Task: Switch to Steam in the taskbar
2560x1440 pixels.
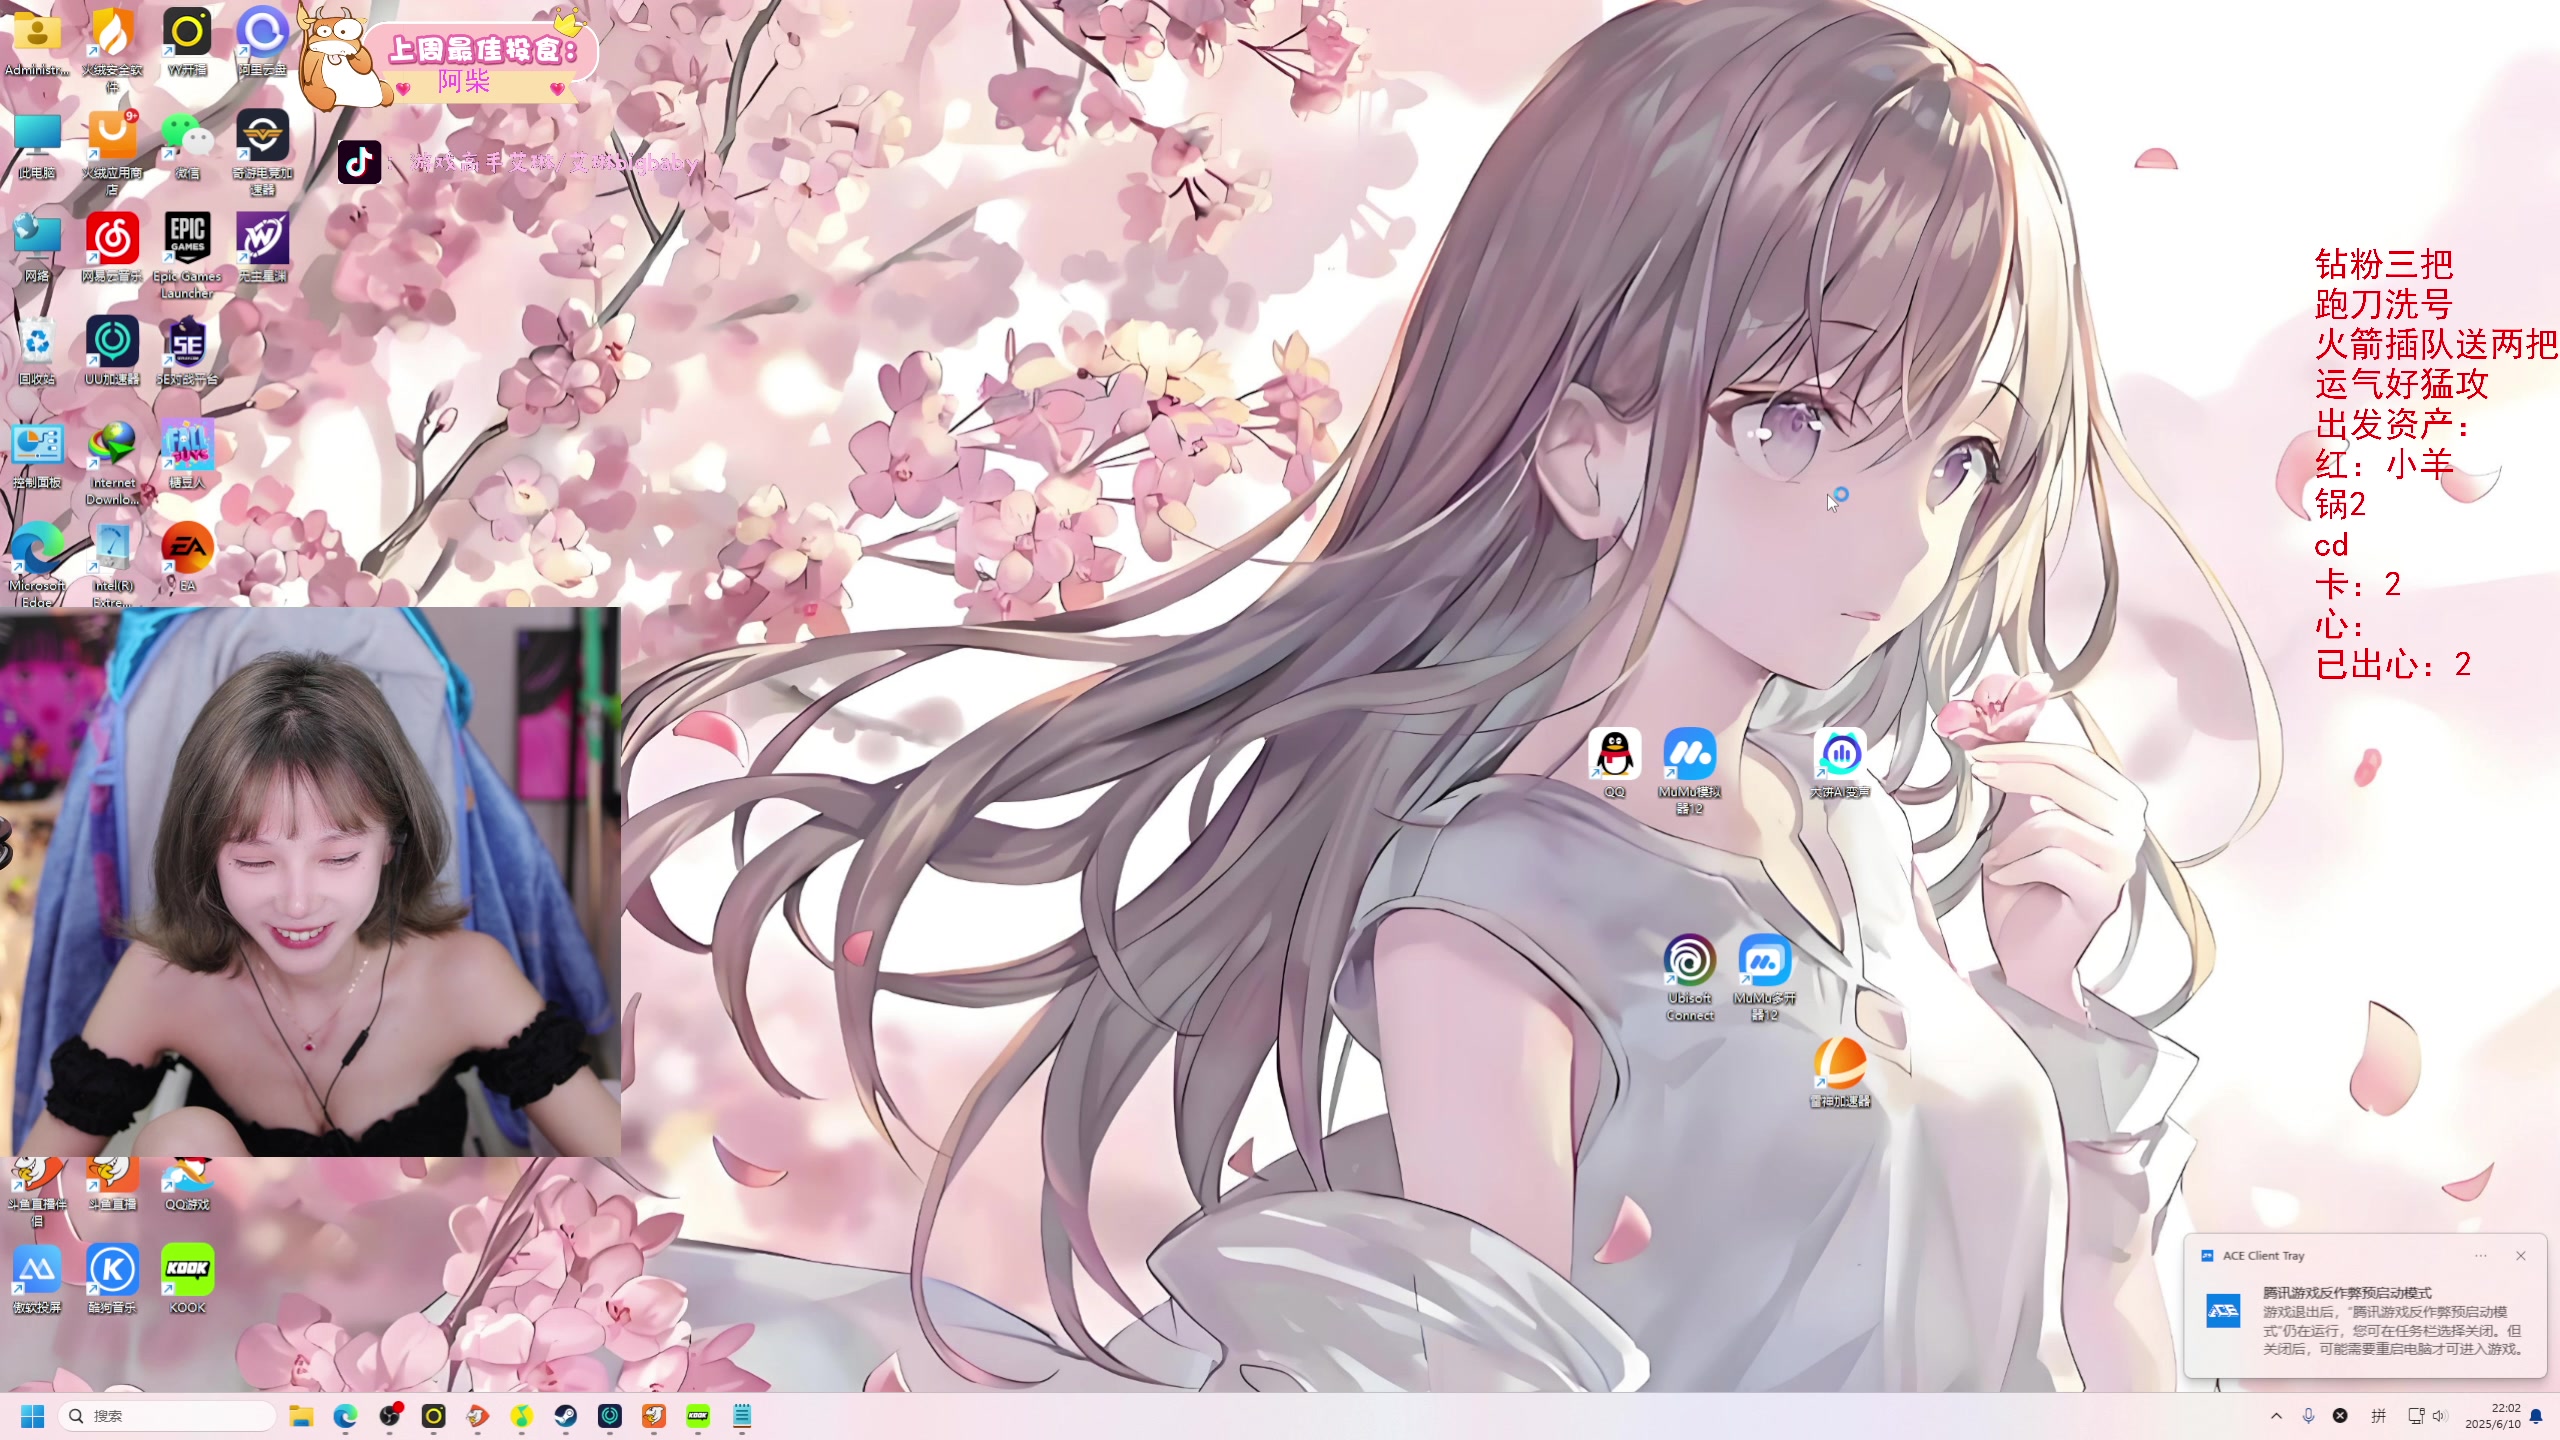Action: 566,1416
